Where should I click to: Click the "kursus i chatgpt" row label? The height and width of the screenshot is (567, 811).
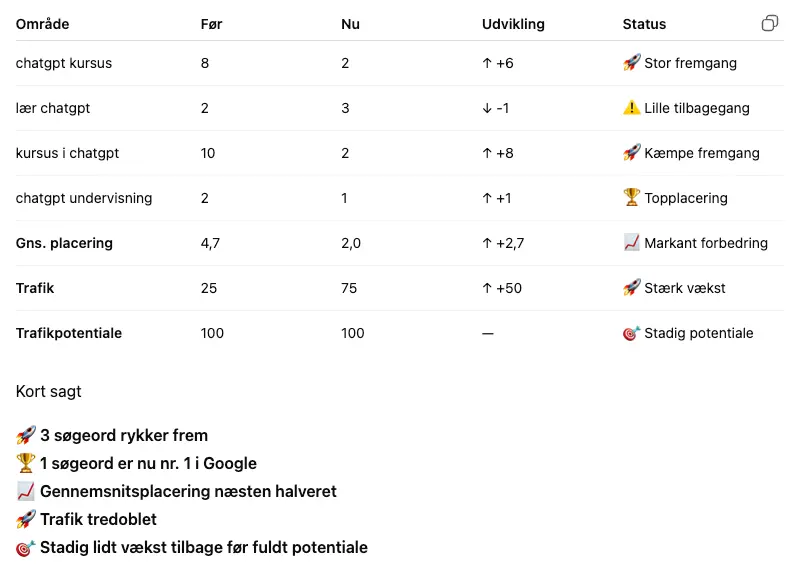(67, 153)
